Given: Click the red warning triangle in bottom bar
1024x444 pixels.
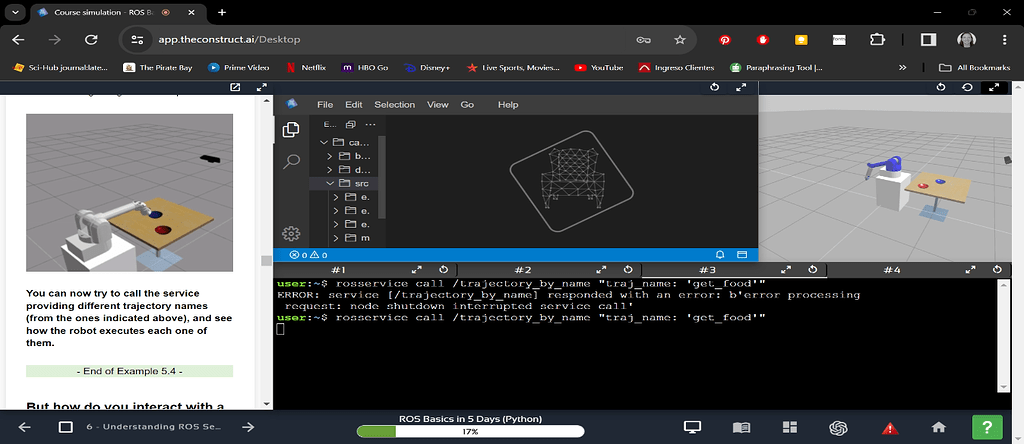Looking at the screenshot, I should pos(889,427).
